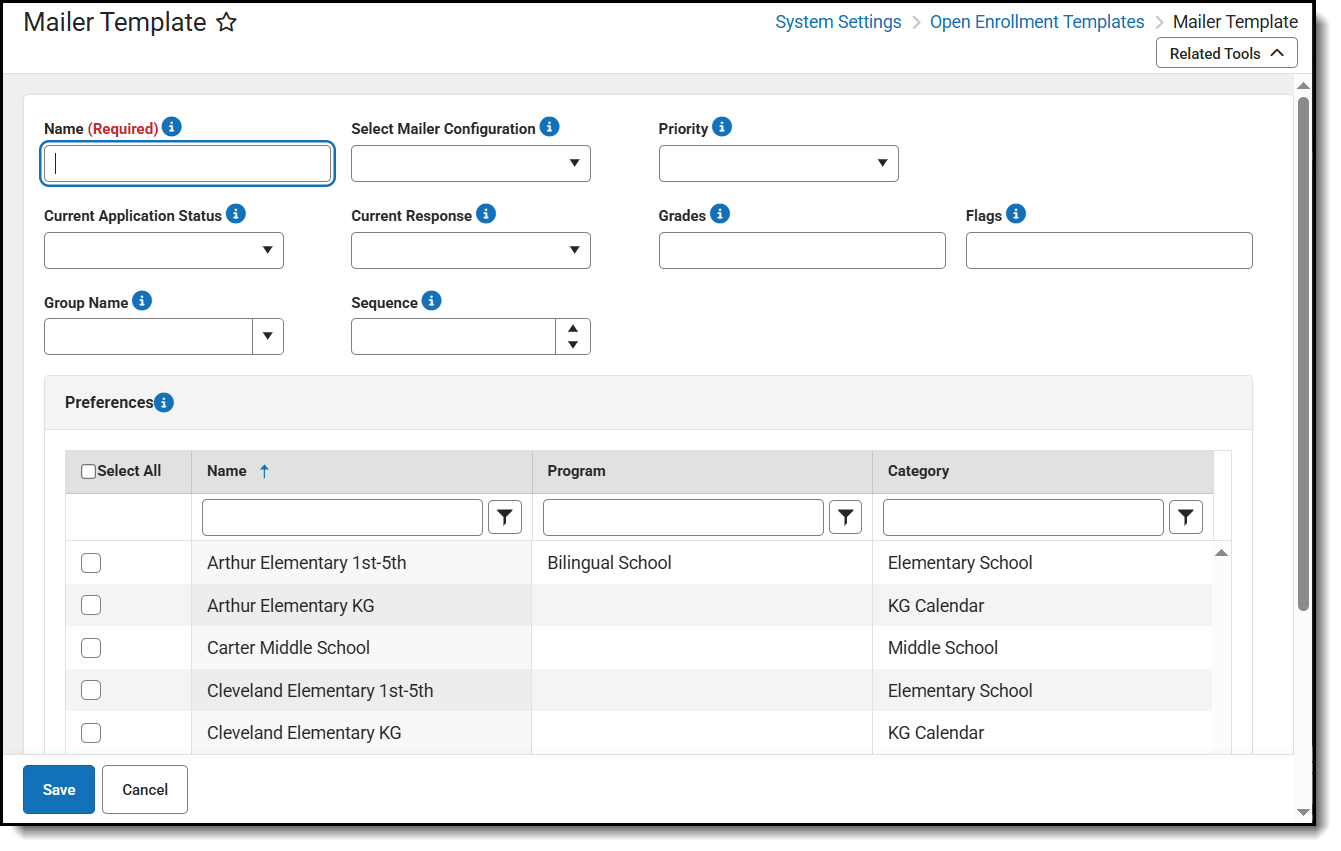
Task: Go to System Settings breadcrumb
Action: 838,21
